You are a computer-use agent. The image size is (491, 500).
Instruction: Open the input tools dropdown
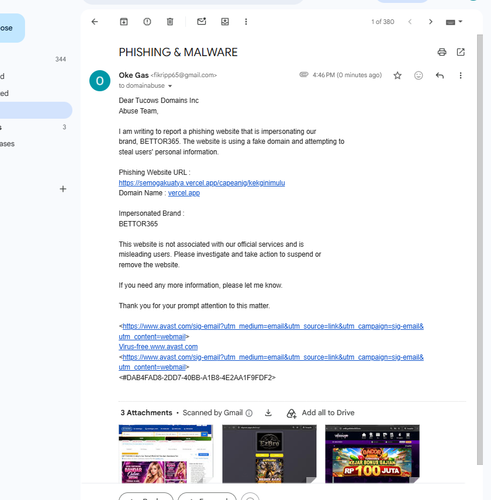[454, 22]
